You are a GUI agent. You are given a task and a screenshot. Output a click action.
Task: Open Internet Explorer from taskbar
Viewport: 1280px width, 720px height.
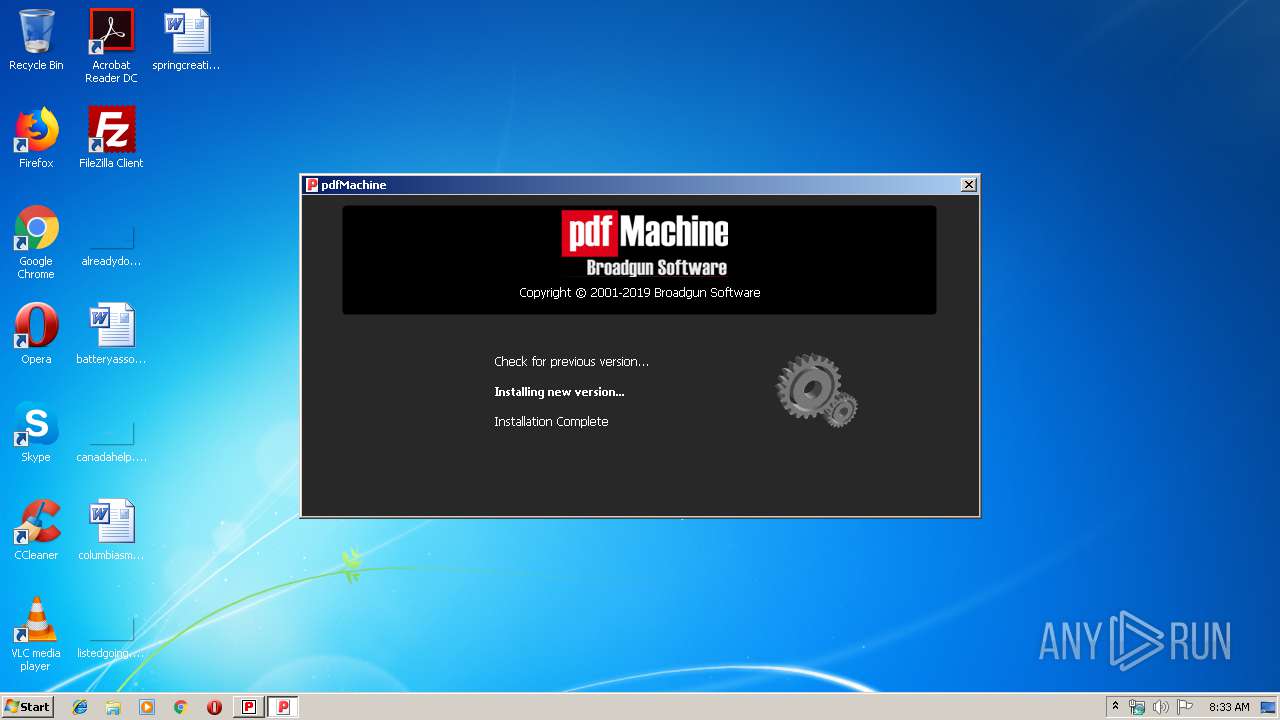pos(80,707)
